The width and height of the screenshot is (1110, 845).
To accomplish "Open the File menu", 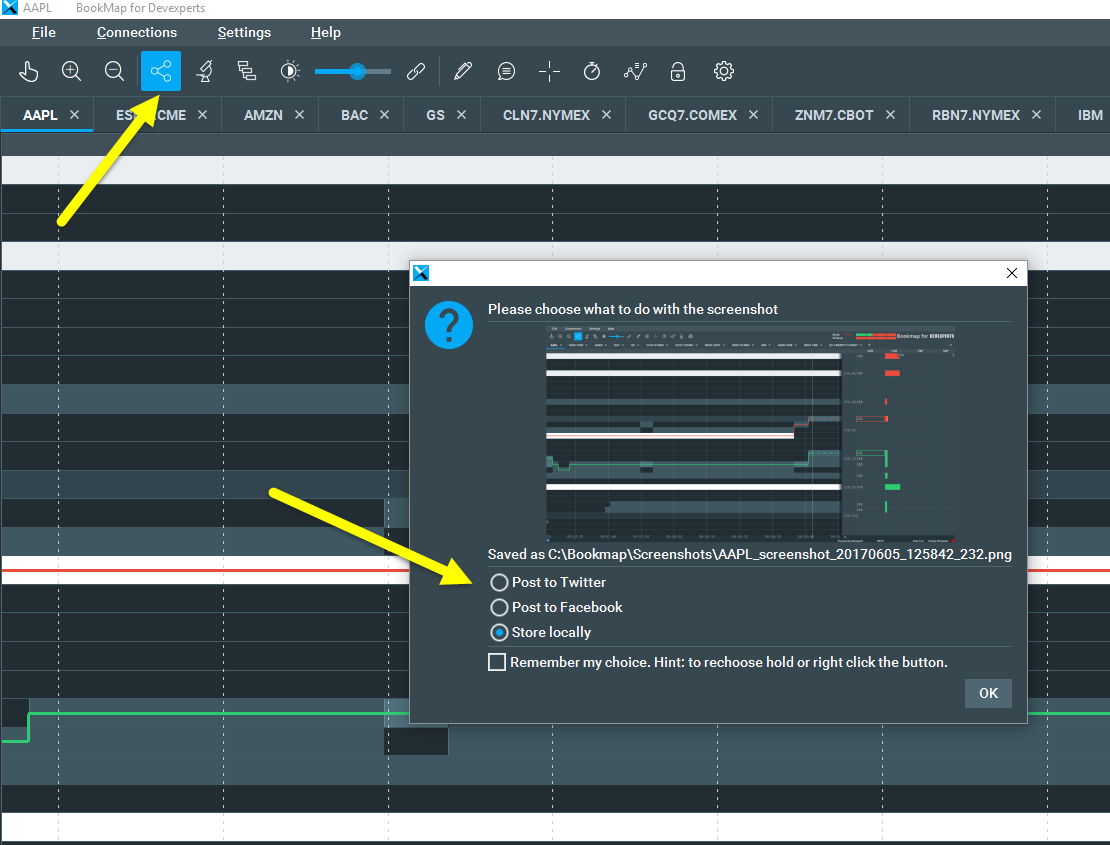I will tap(44, 33).
